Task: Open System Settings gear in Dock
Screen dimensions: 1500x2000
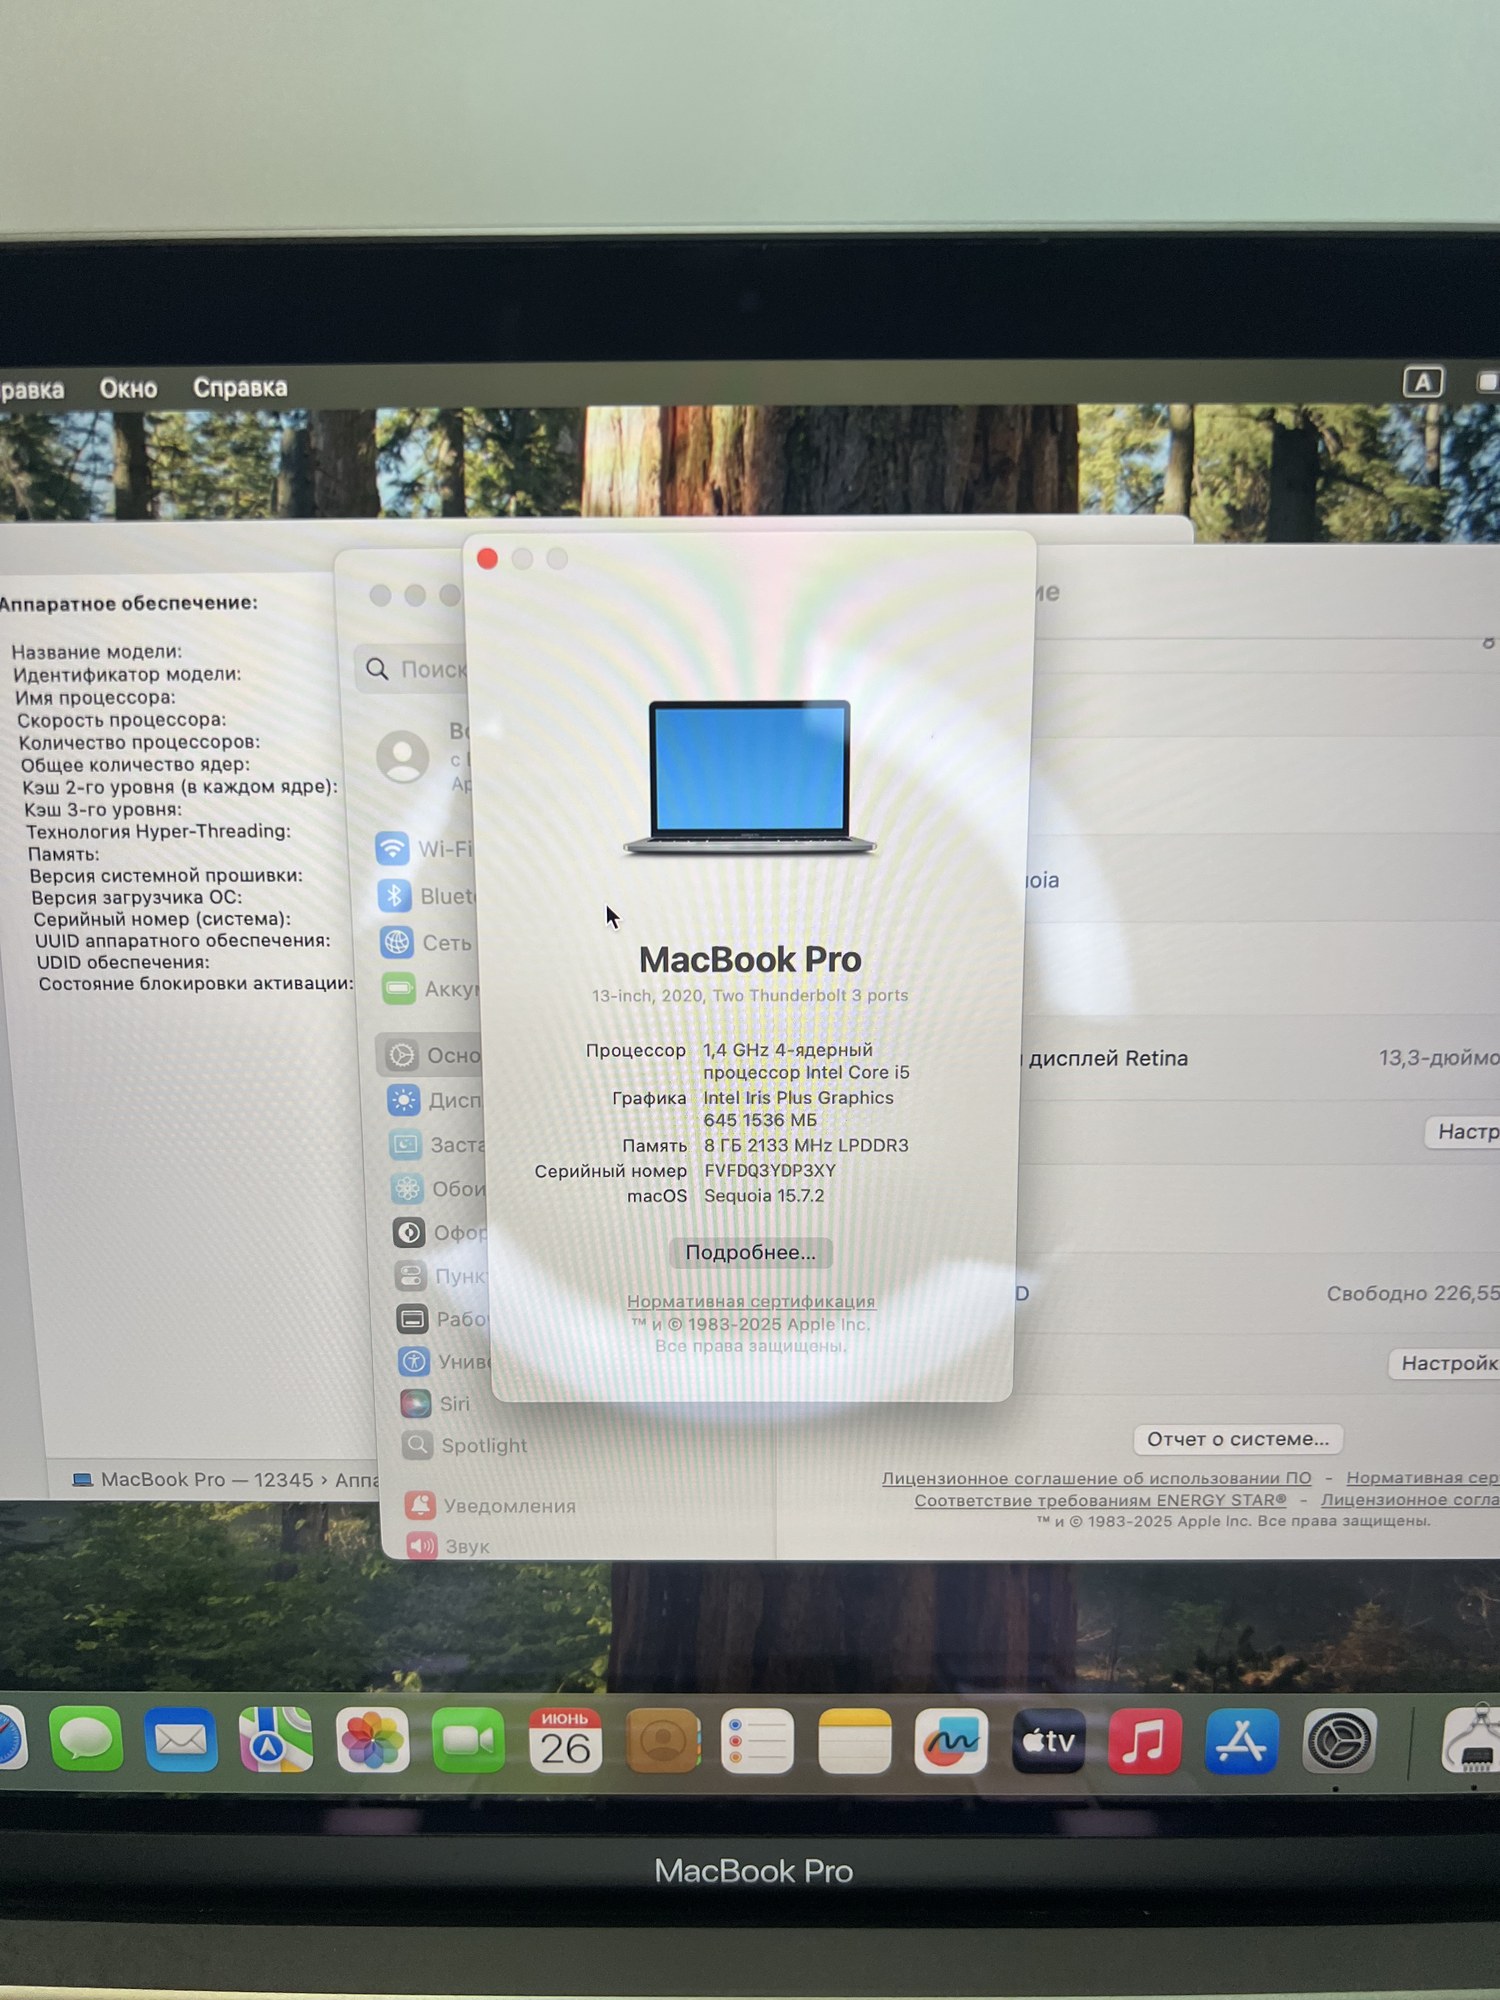Action: (1339, 1741)
